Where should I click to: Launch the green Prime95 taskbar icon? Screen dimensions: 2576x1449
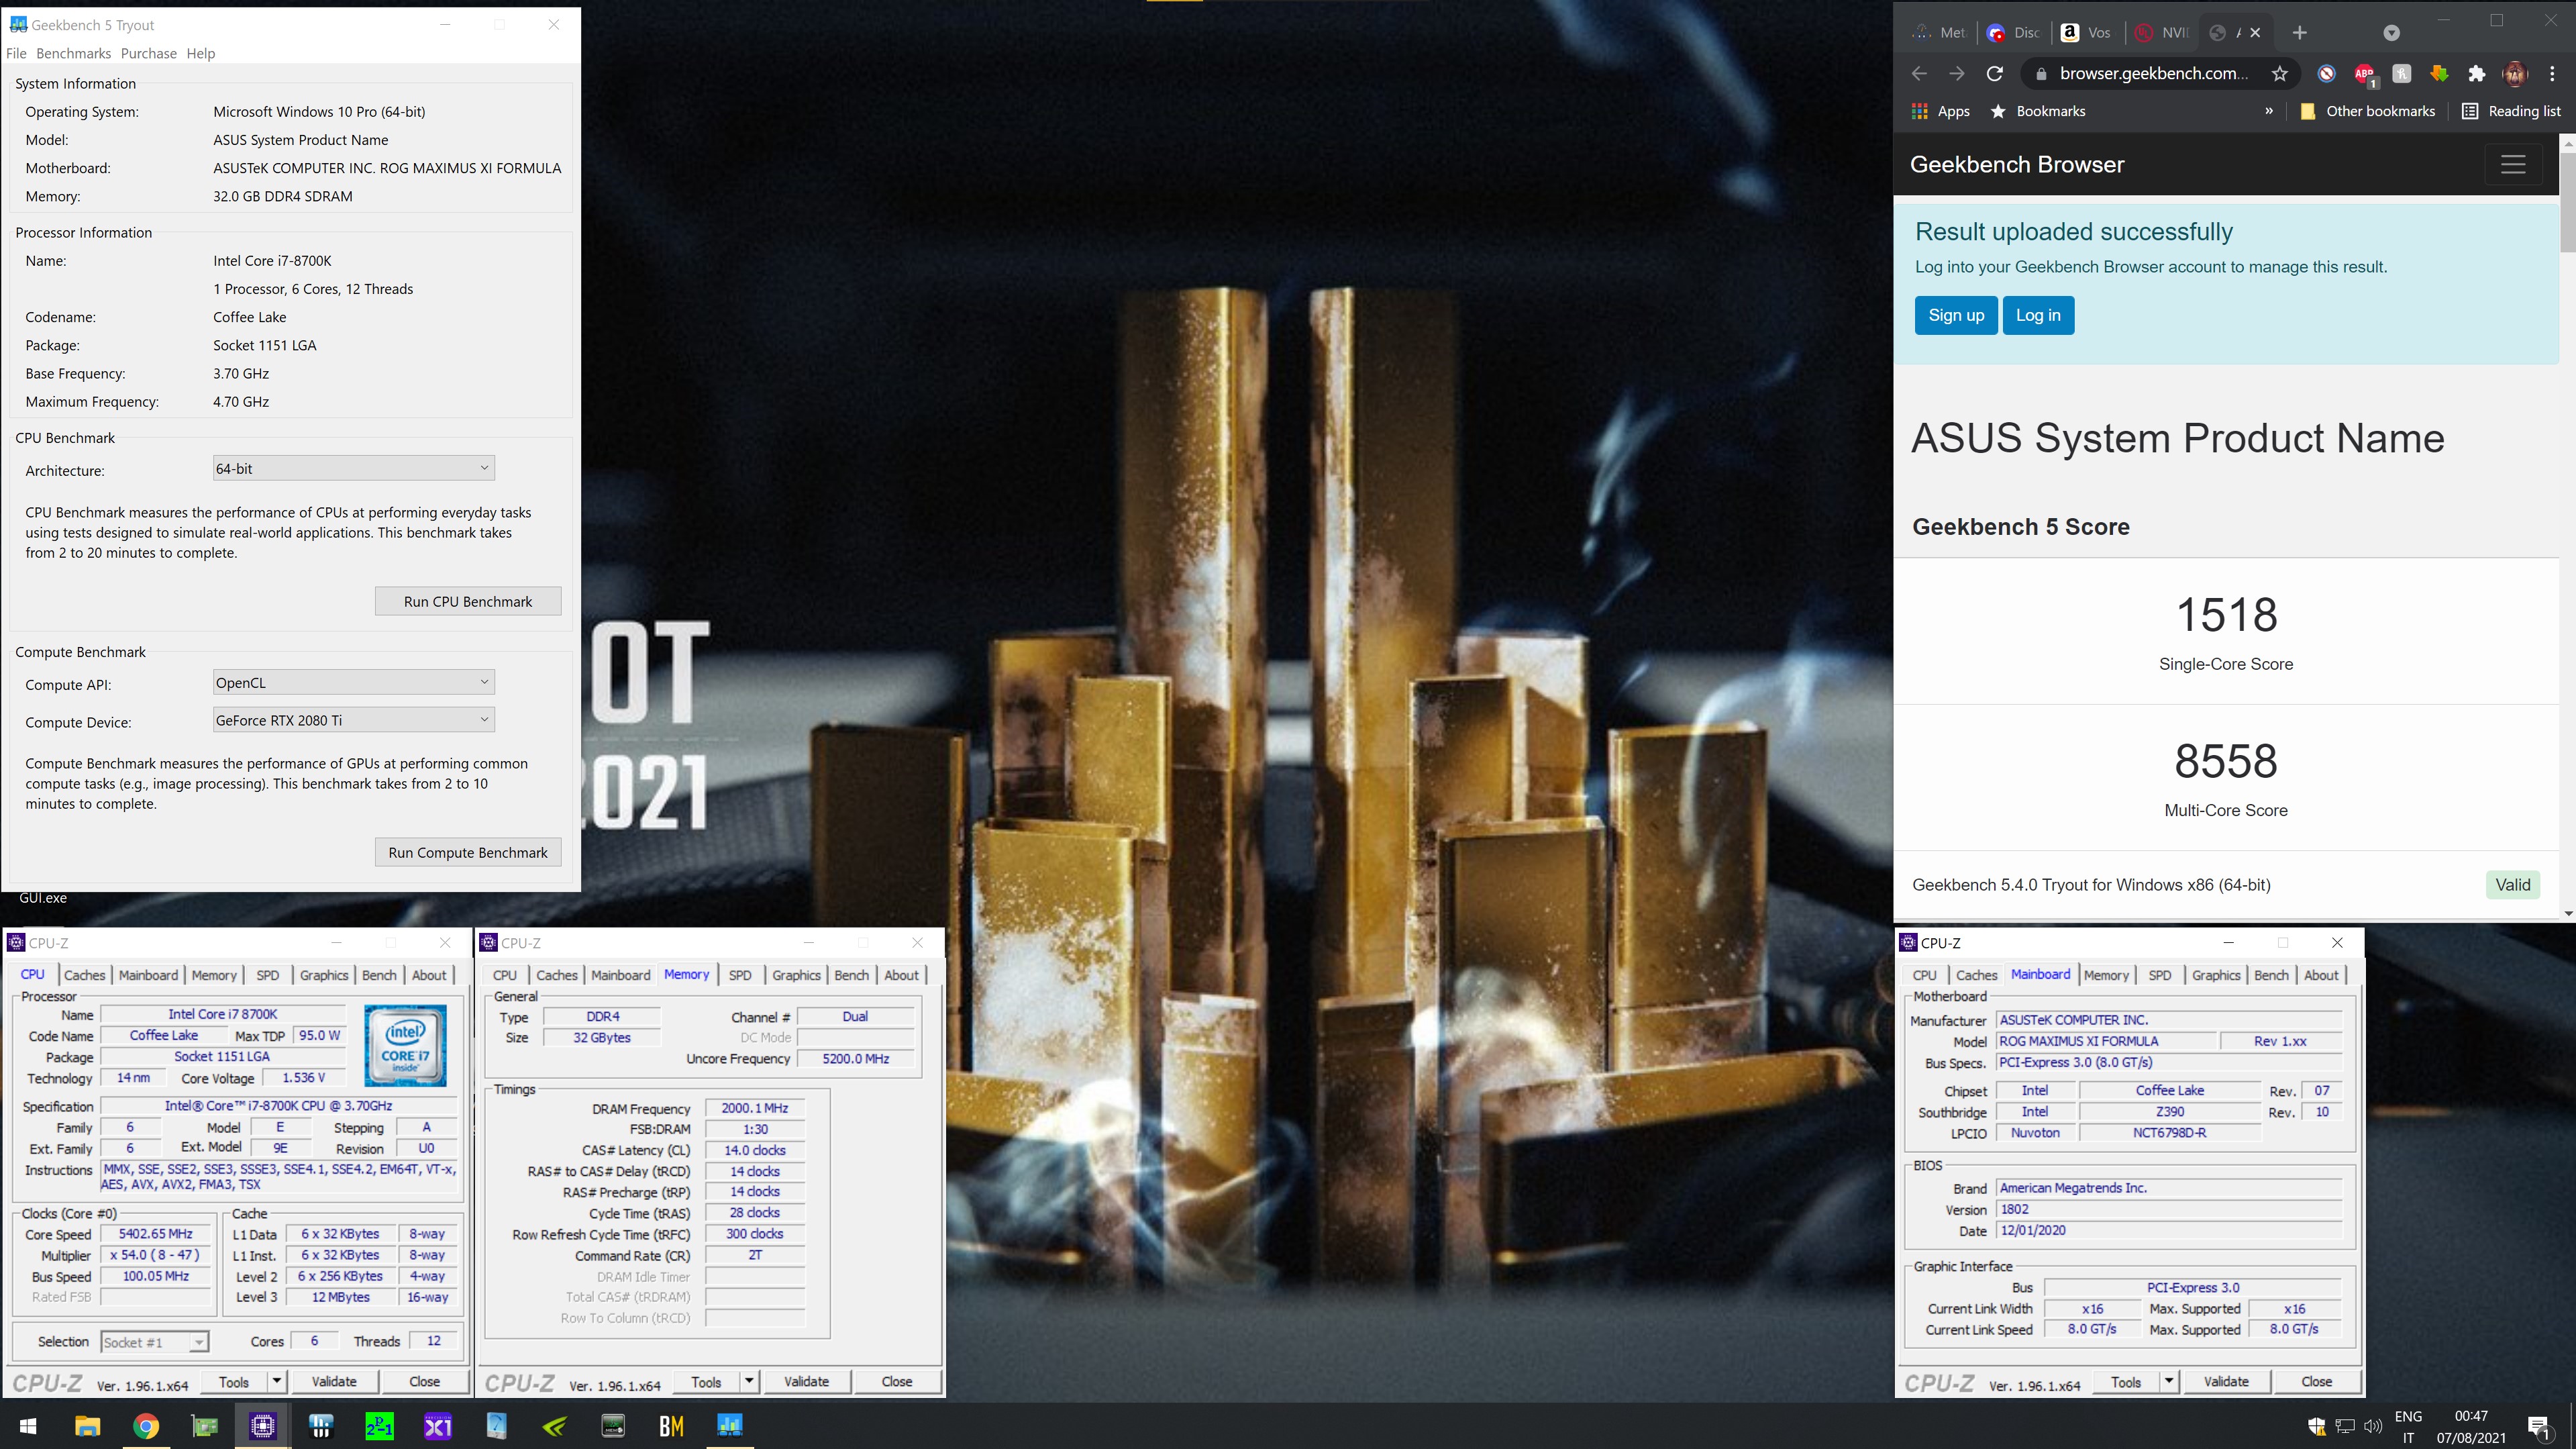[379, 1426]
